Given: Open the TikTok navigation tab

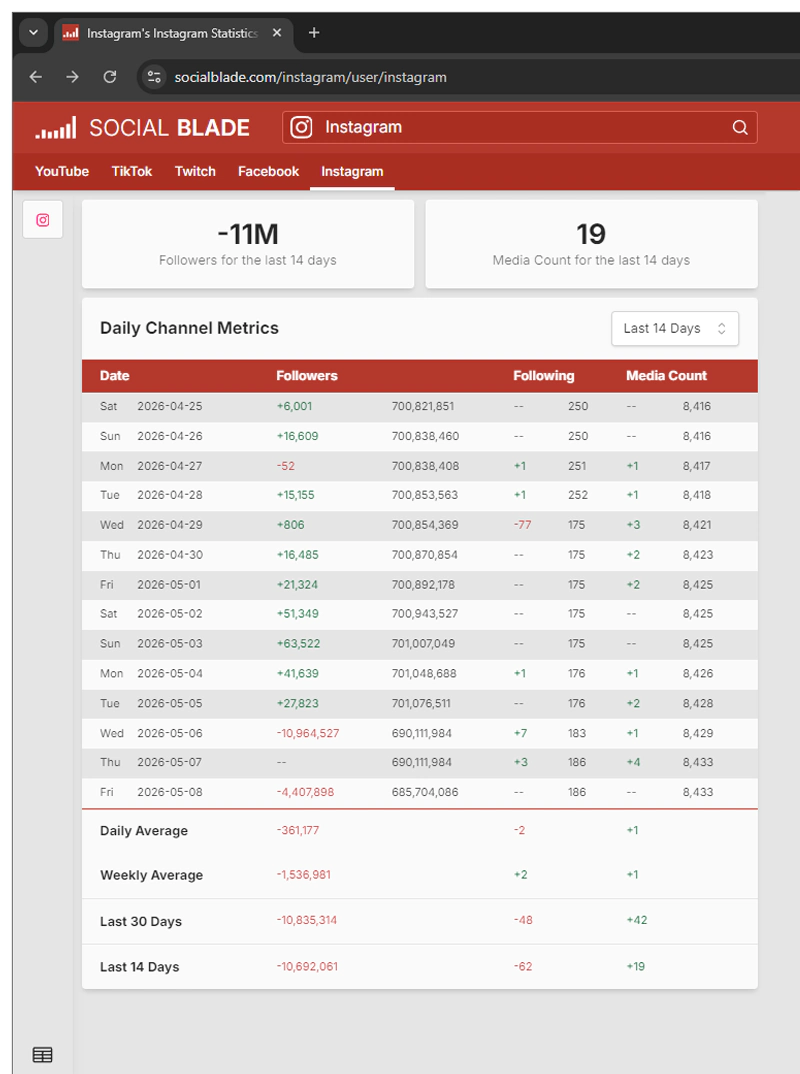Looking at the screenshot, I should click(x=132, y=171).
